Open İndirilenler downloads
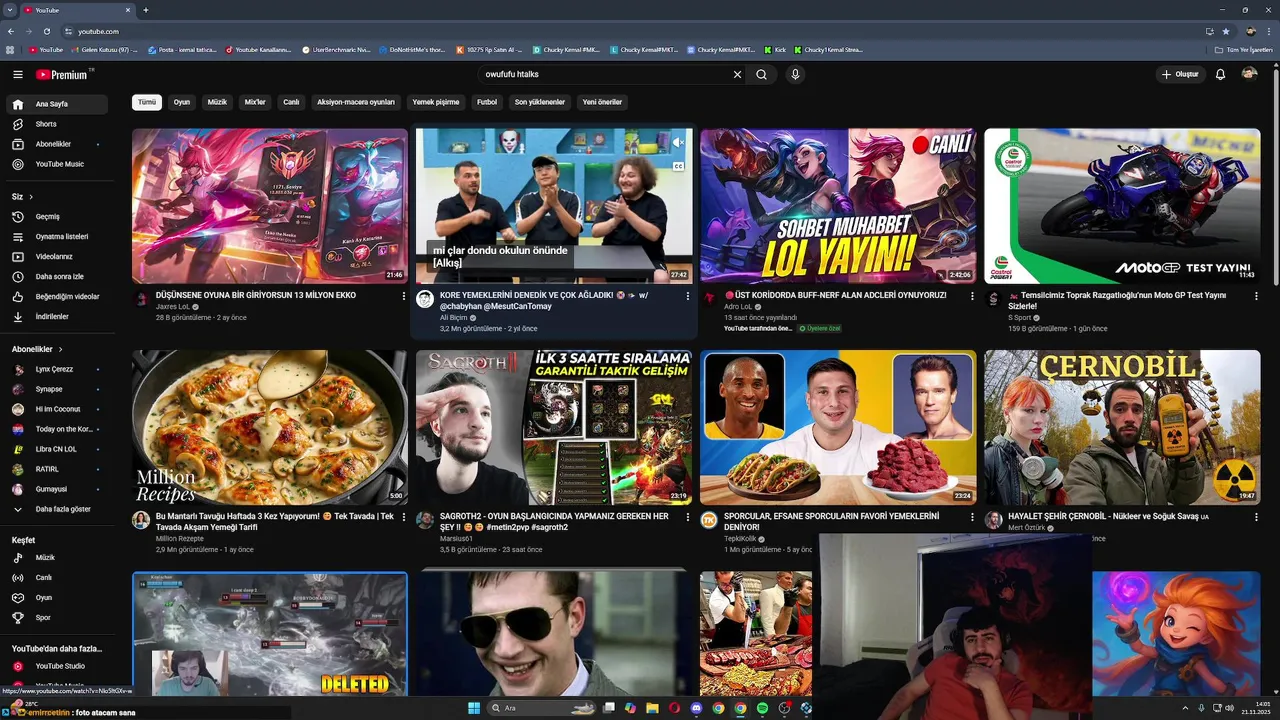Viewport: 1280px width, 720px height. (57, 317)
